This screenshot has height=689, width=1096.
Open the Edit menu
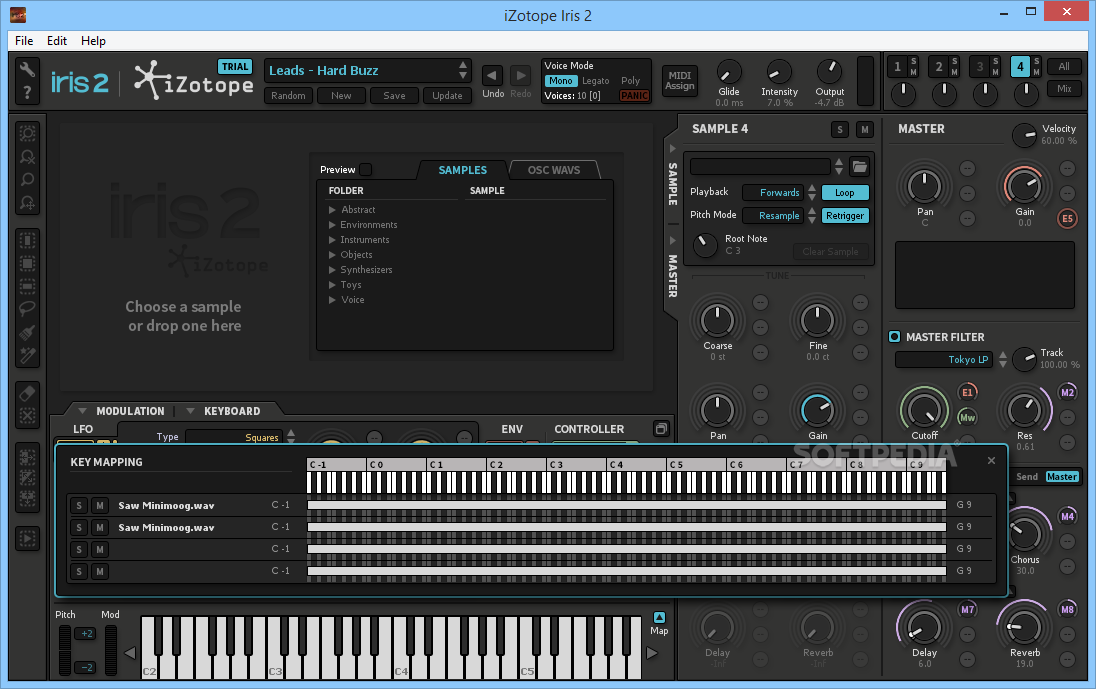[57, 41]
